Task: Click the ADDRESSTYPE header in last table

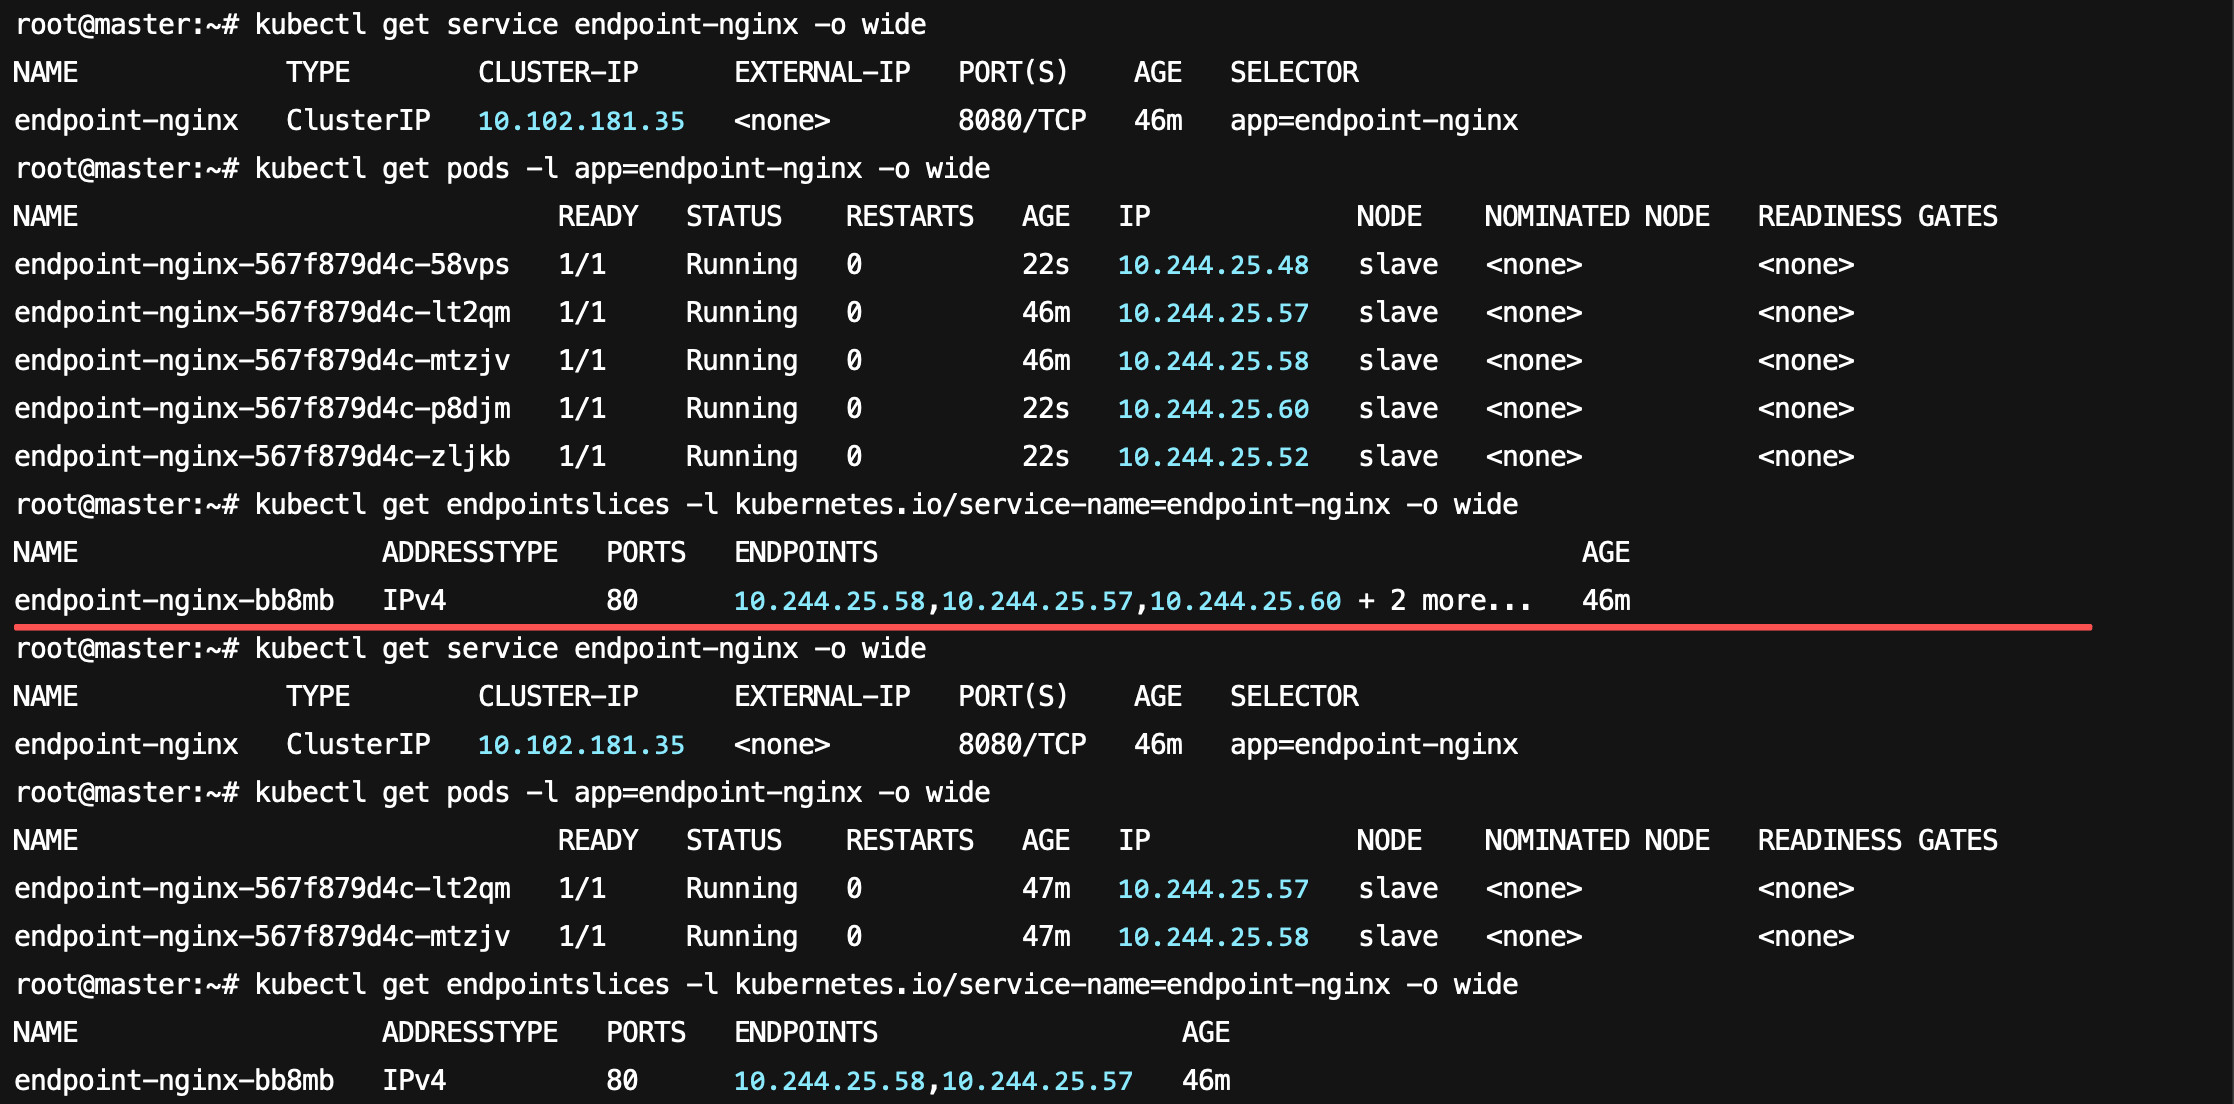Action: (470, 1033)
